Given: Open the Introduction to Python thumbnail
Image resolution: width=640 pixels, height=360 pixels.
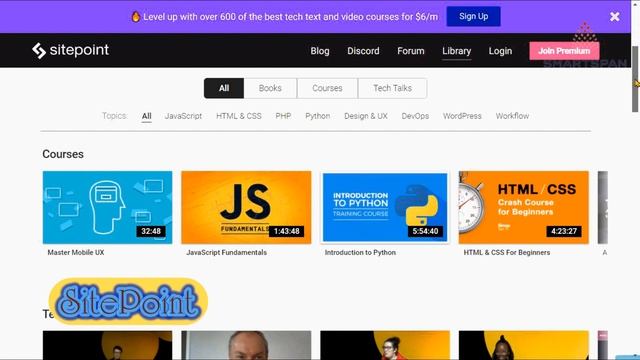Looking at the screenshot, I should [x=385, y=207].
